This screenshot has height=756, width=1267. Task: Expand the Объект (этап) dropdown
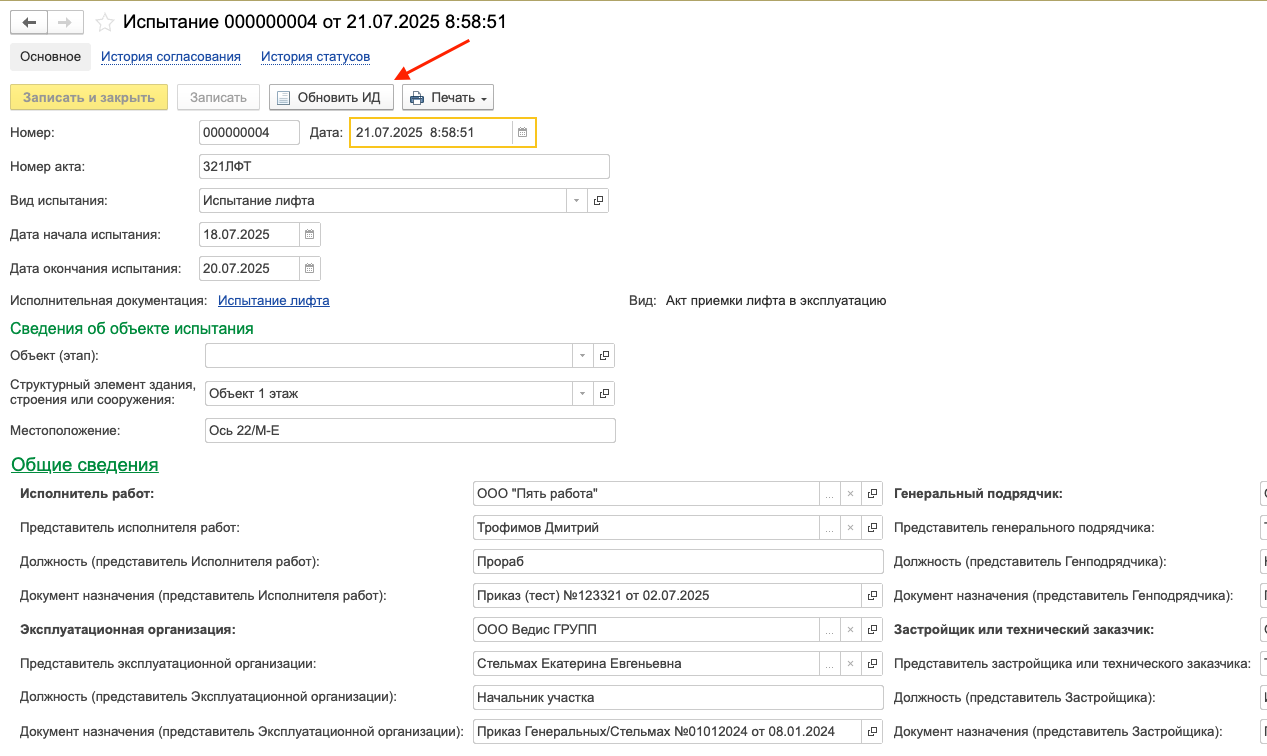[583, 356]
